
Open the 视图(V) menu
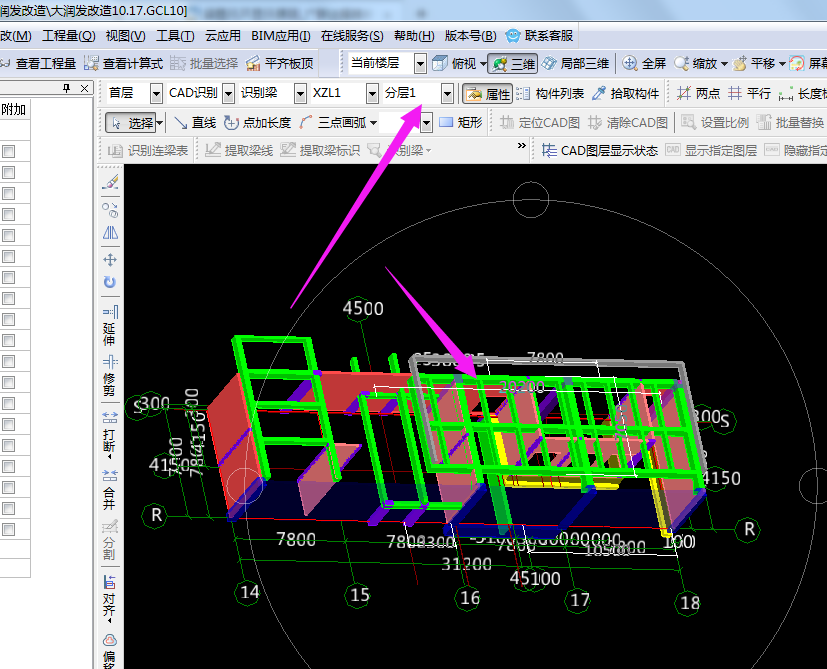pyautogui.click(x=126, y=35)
